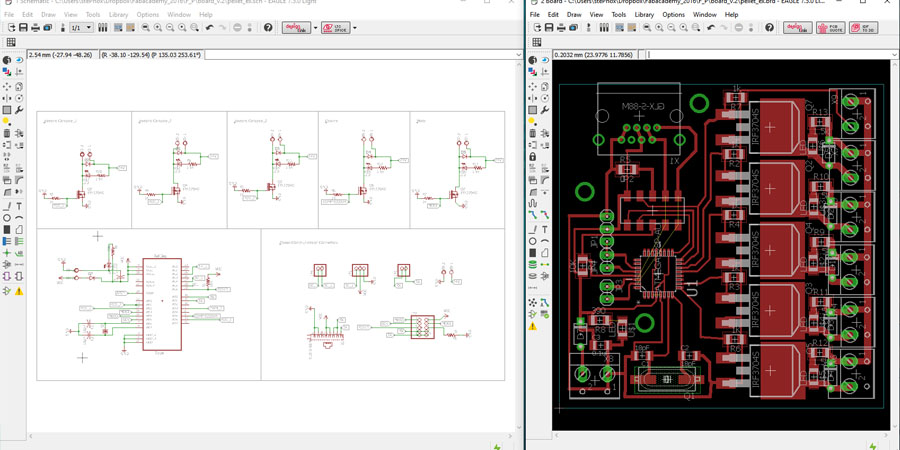This screenshot has height=450, width=900.
Task: Click Zoom out icon in Schematic toolbar
Action: pyautogui.click(x=170, y=28)
